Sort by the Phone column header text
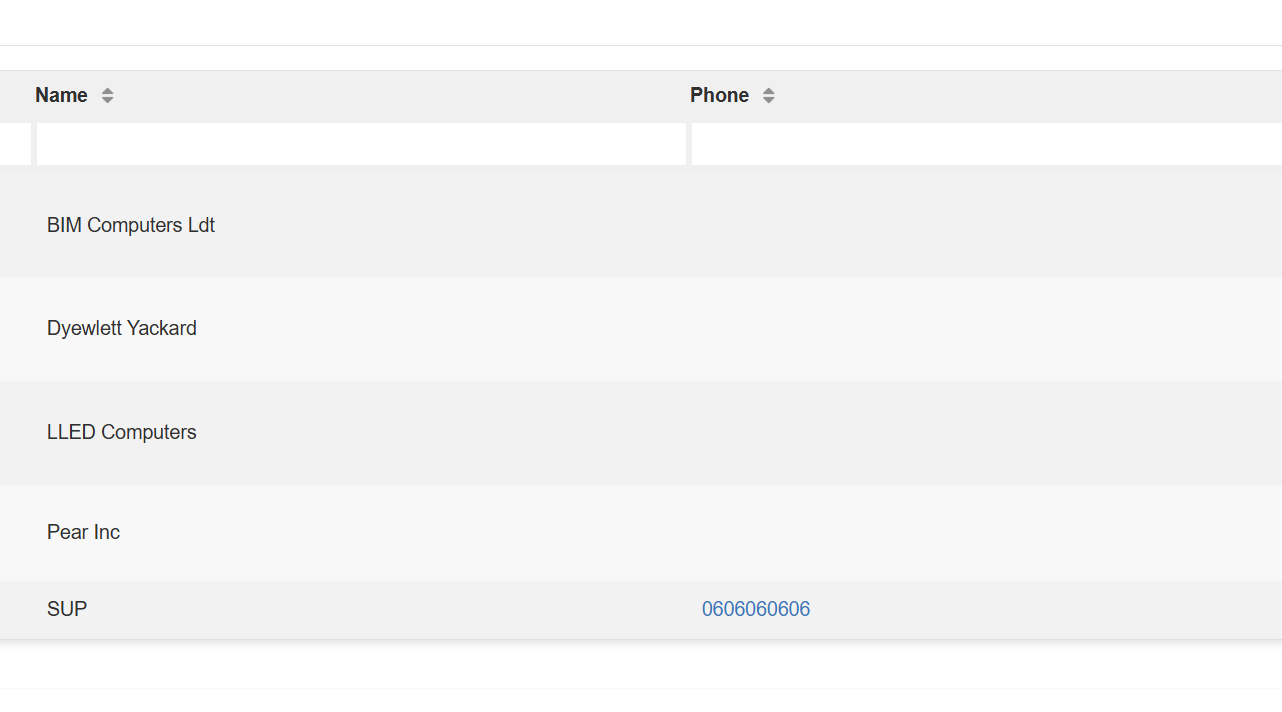The image size is (1282, 712). pos(719,95)
